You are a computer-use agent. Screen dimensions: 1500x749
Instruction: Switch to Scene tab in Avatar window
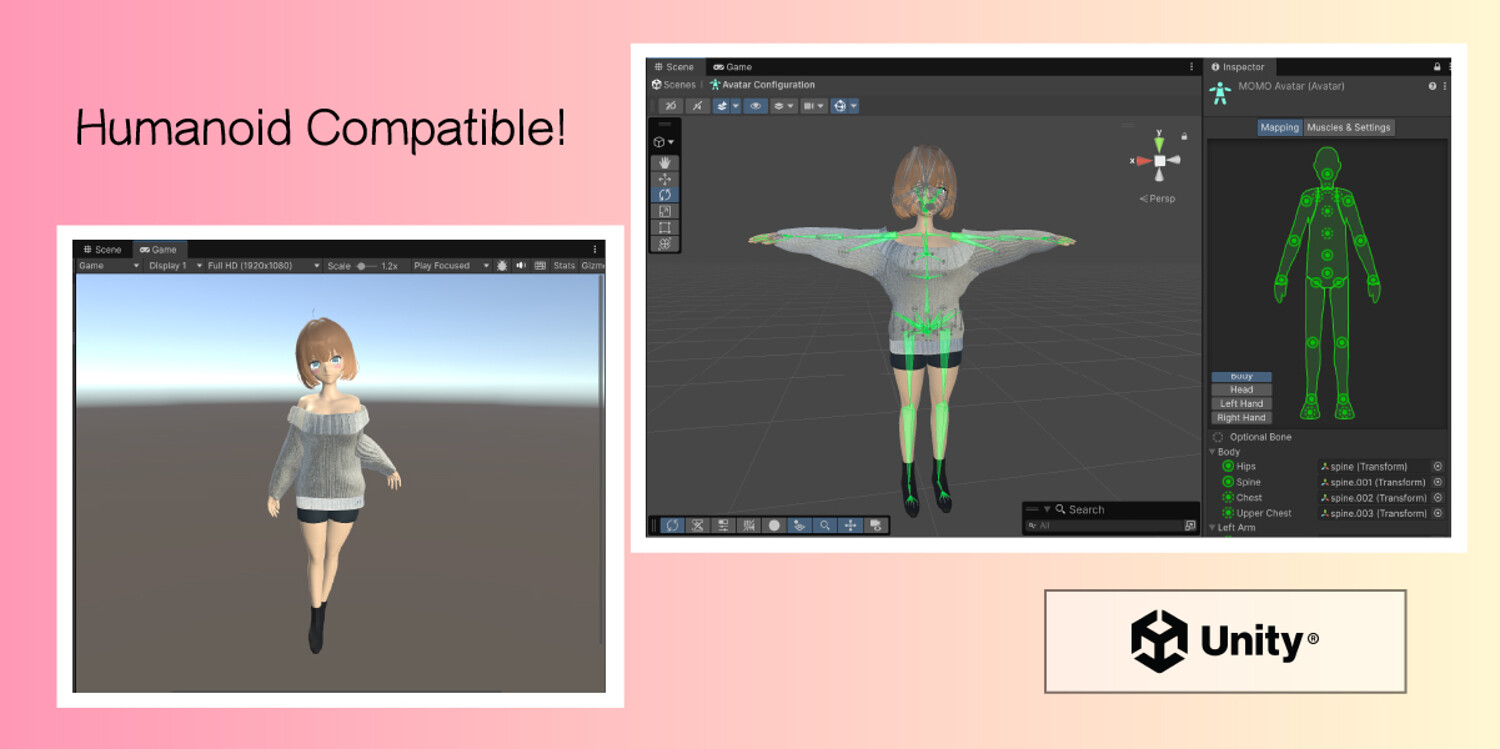(x=674, y=67)
